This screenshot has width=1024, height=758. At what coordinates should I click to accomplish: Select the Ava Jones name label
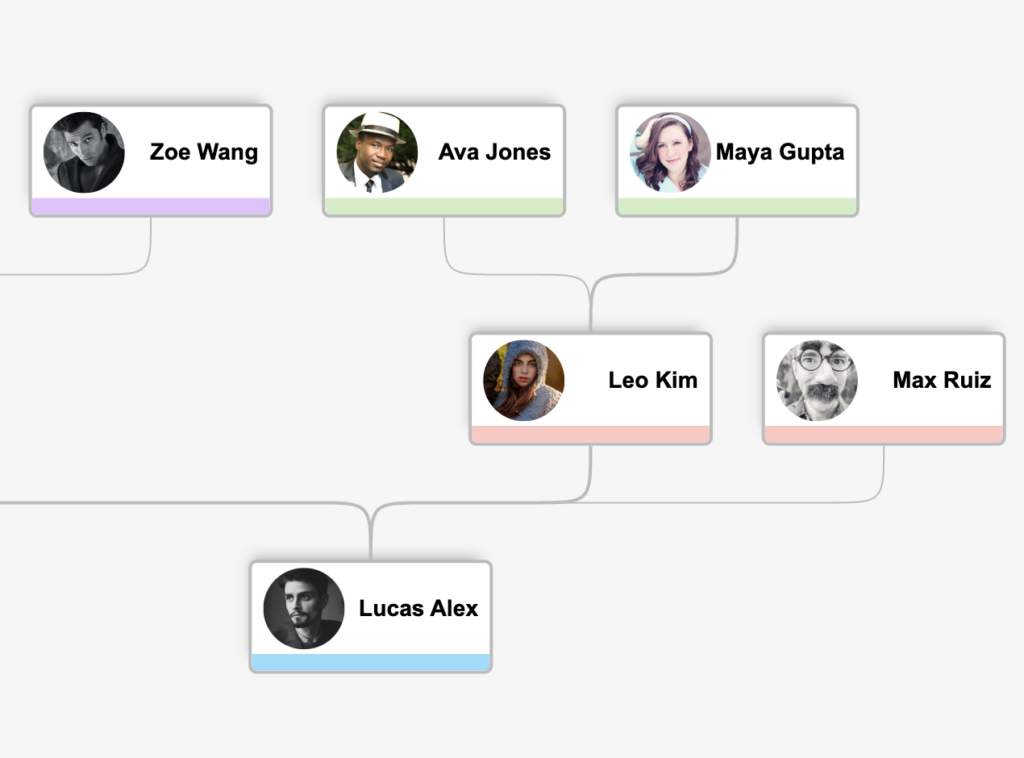[x=494, y=152]
